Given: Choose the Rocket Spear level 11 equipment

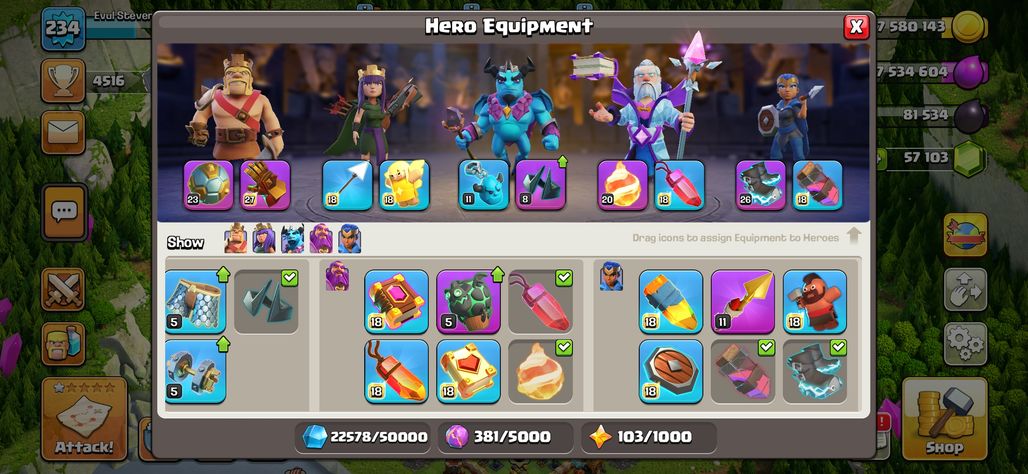Looking at the screenshot, I should pos(743,302).
